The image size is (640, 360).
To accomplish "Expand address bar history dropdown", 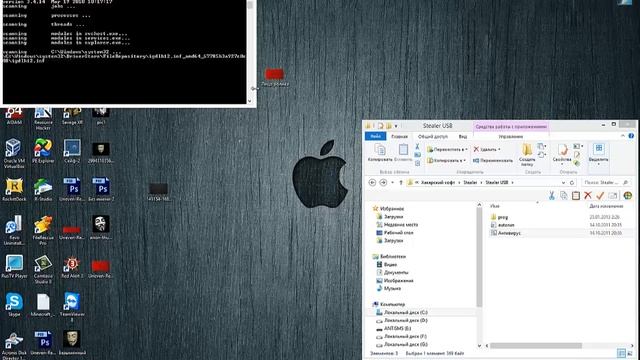I will [x=563, y=182].
